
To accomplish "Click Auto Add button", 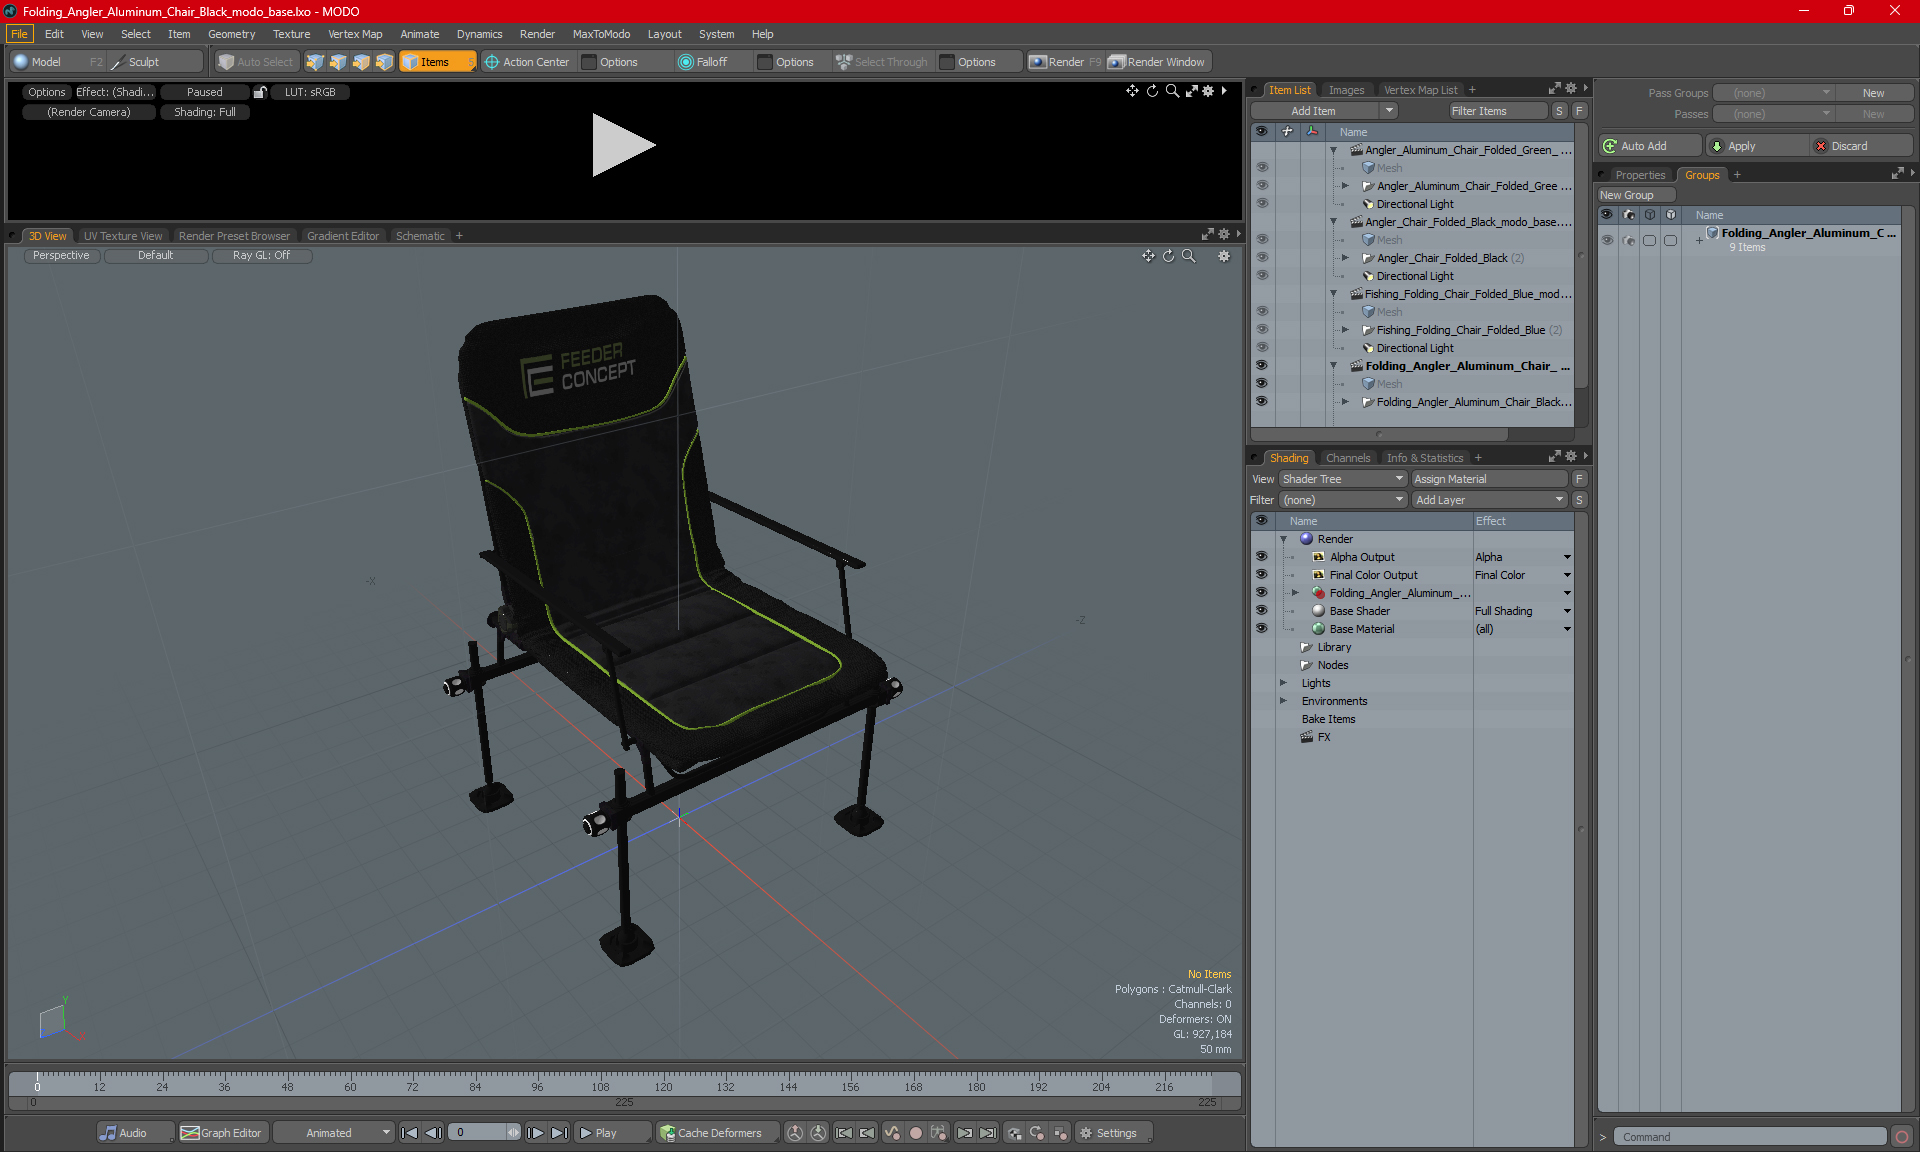I will pos(1649,146).
